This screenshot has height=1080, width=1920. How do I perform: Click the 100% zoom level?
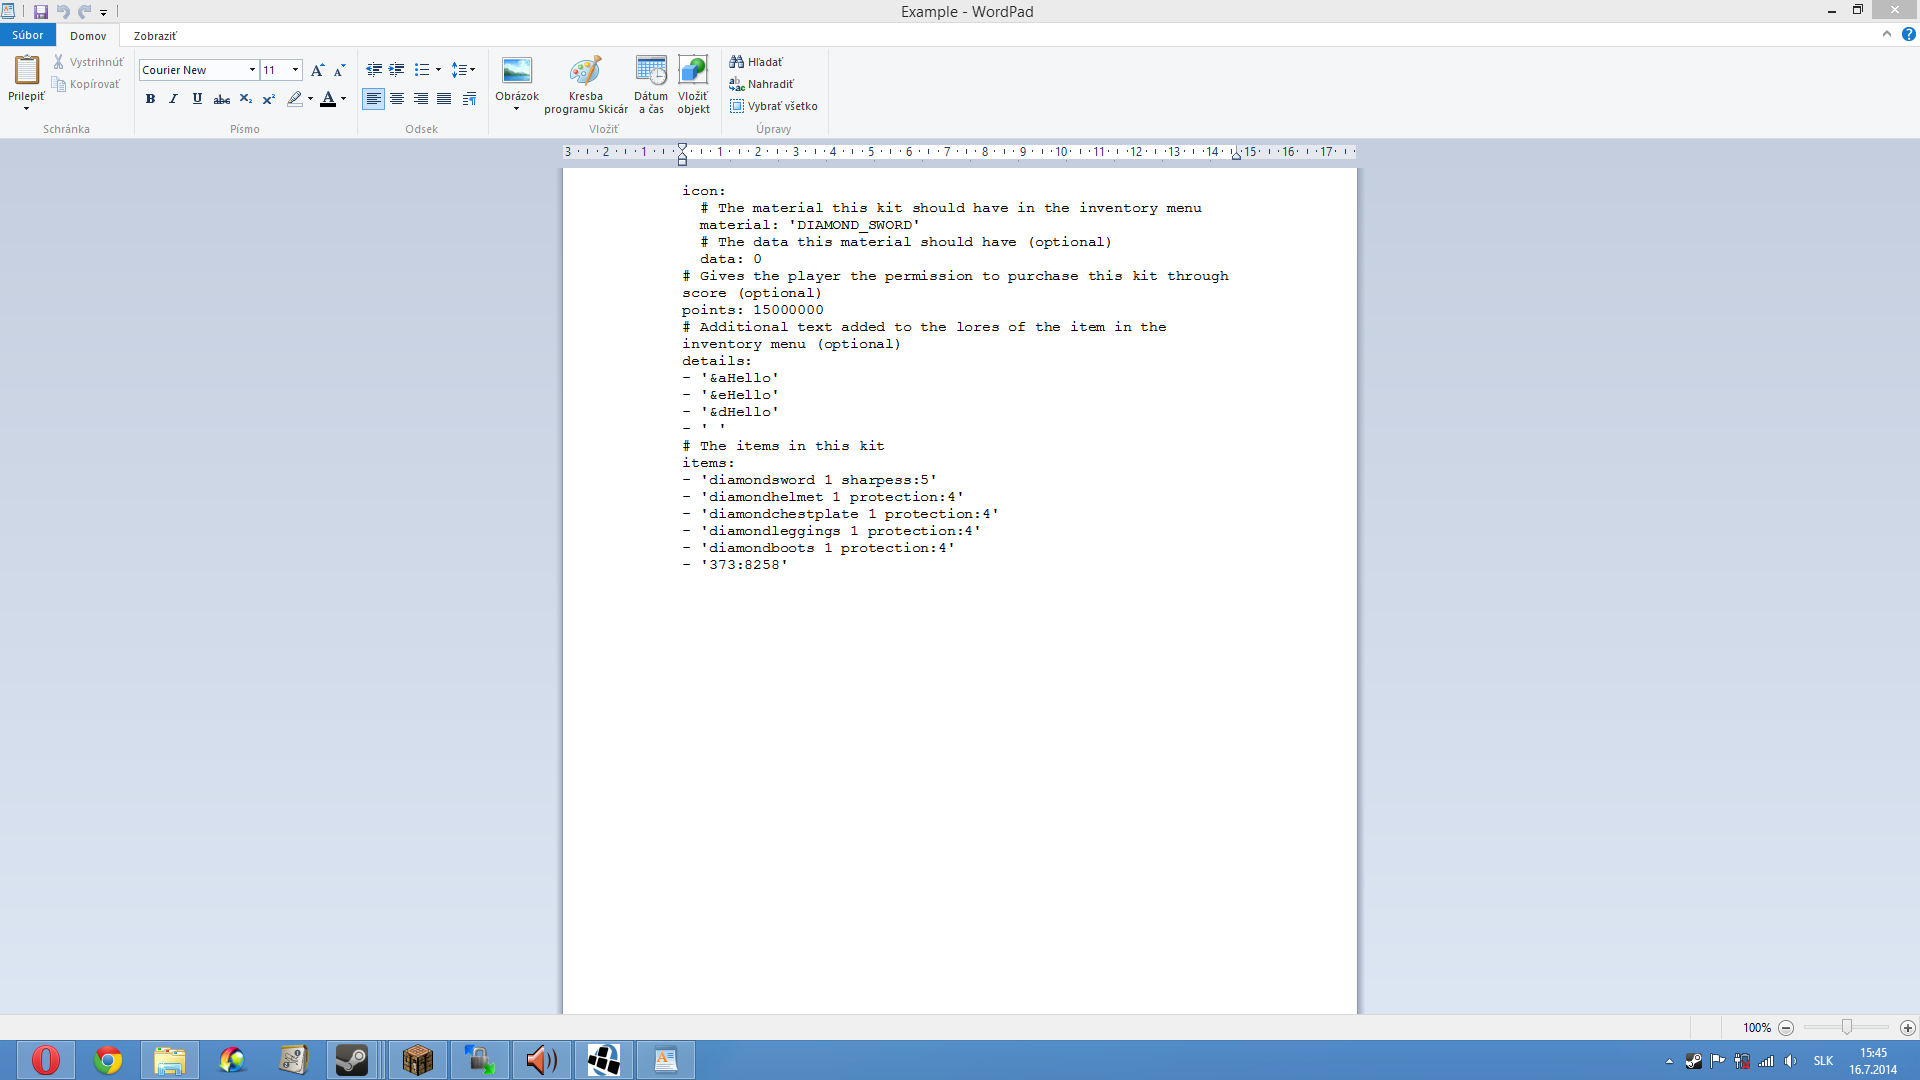point(1756,1027)
